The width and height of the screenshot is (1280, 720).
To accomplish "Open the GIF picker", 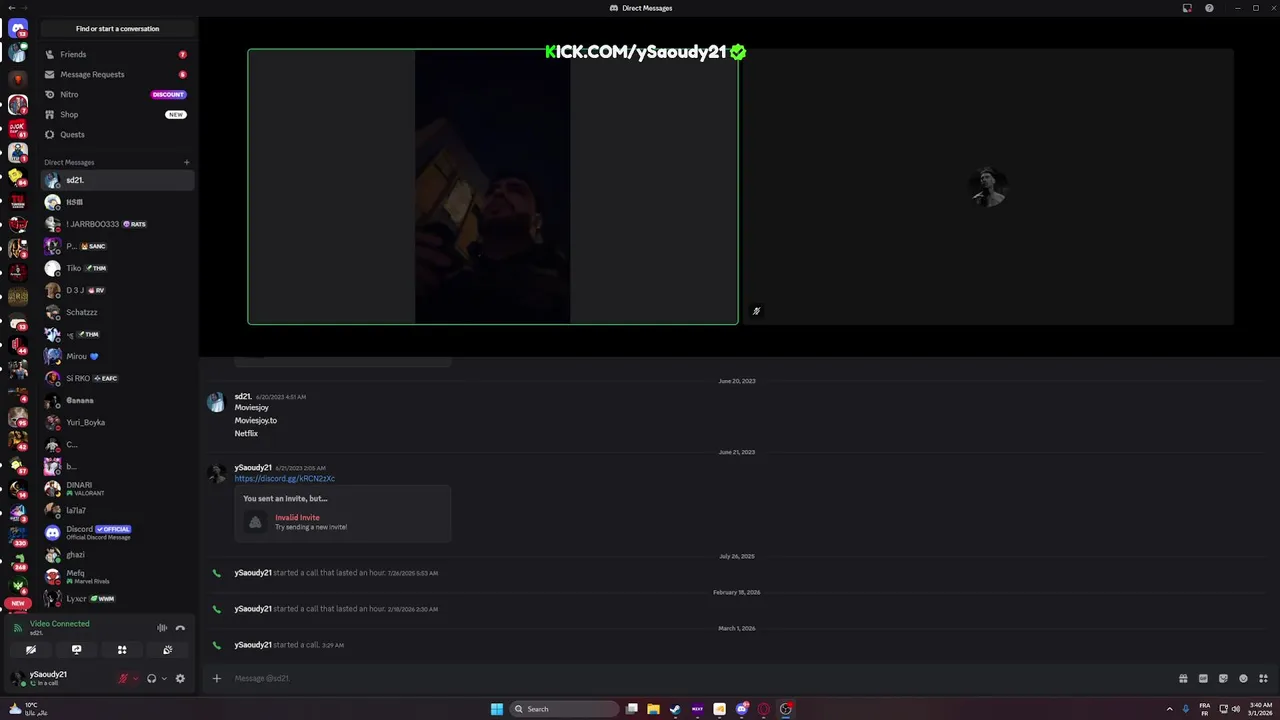I will coord(1203,678).
